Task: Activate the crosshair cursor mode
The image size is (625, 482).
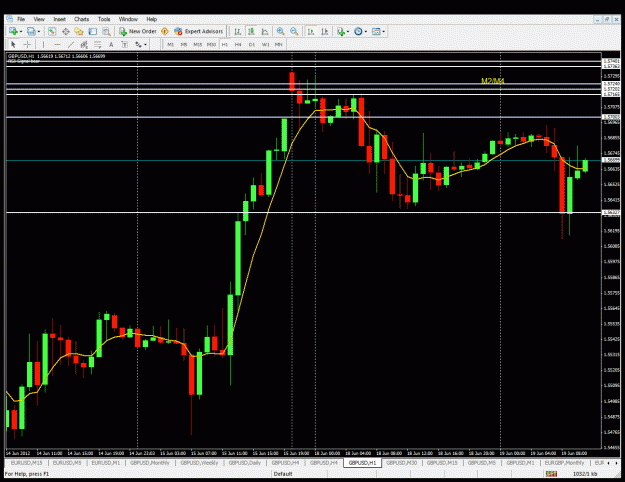Action: [27, 45]
